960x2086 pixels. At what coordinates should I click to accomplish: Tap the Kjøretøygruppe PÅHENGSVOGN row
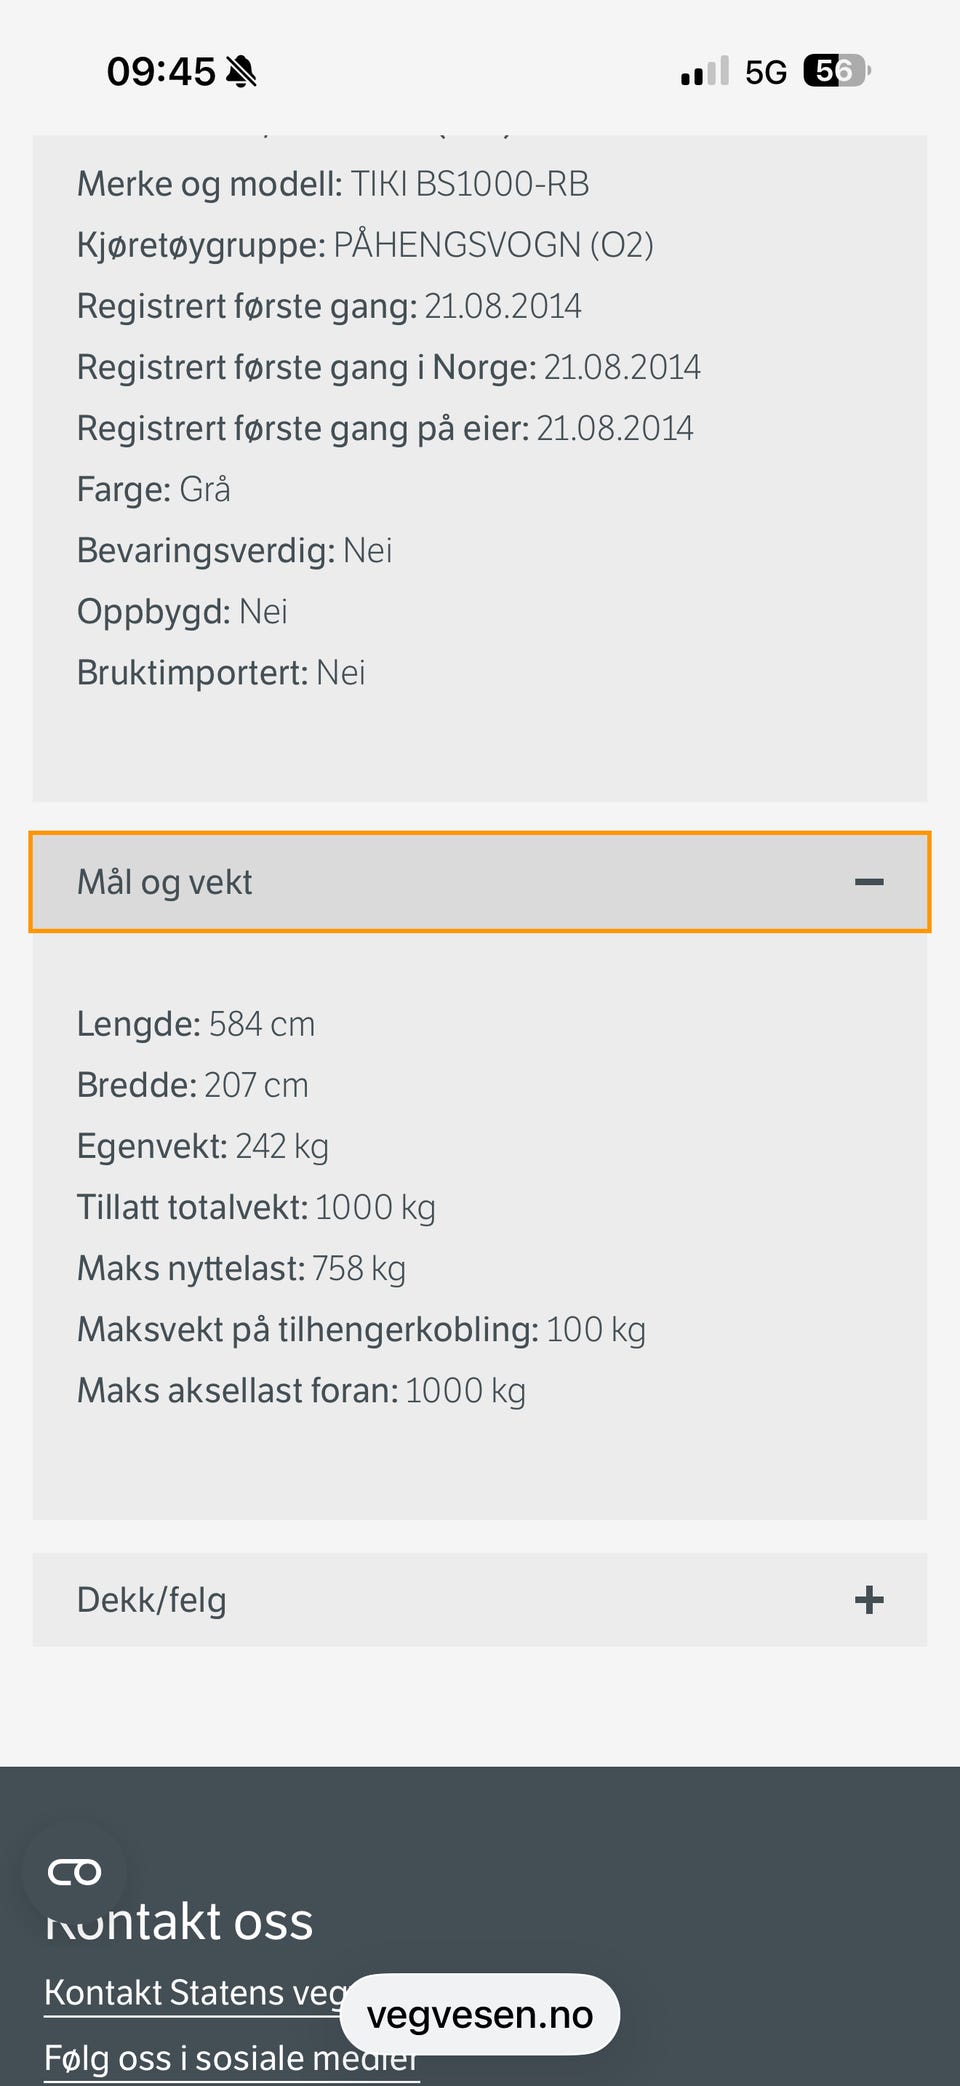tap(365, 245)
